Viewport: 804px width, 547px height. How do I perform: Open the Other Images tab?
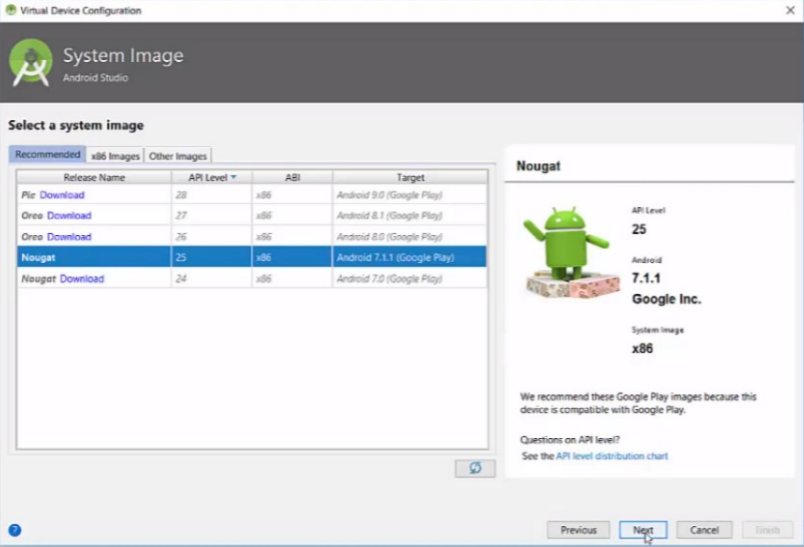click(x=177, y=156)
